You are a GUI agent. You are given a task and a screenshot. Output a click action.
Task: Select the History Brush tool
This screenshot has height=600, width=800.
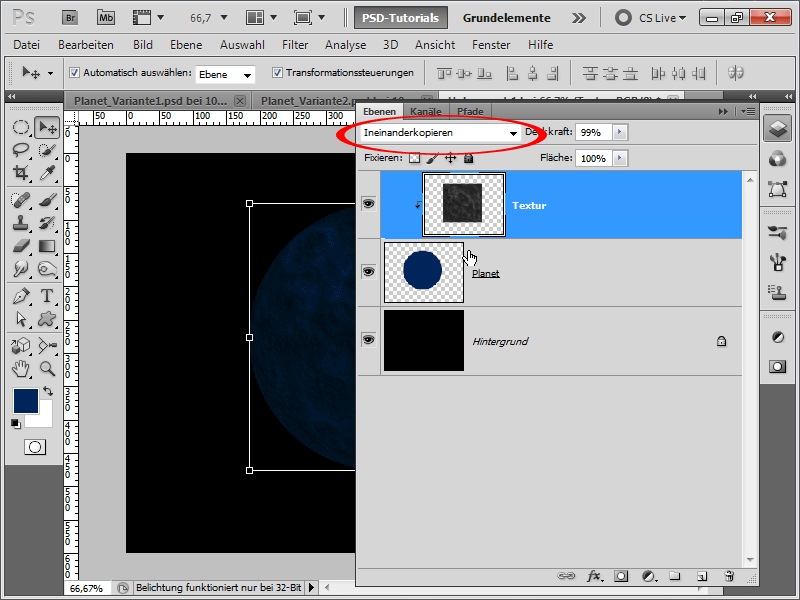[x=47, y=223]
